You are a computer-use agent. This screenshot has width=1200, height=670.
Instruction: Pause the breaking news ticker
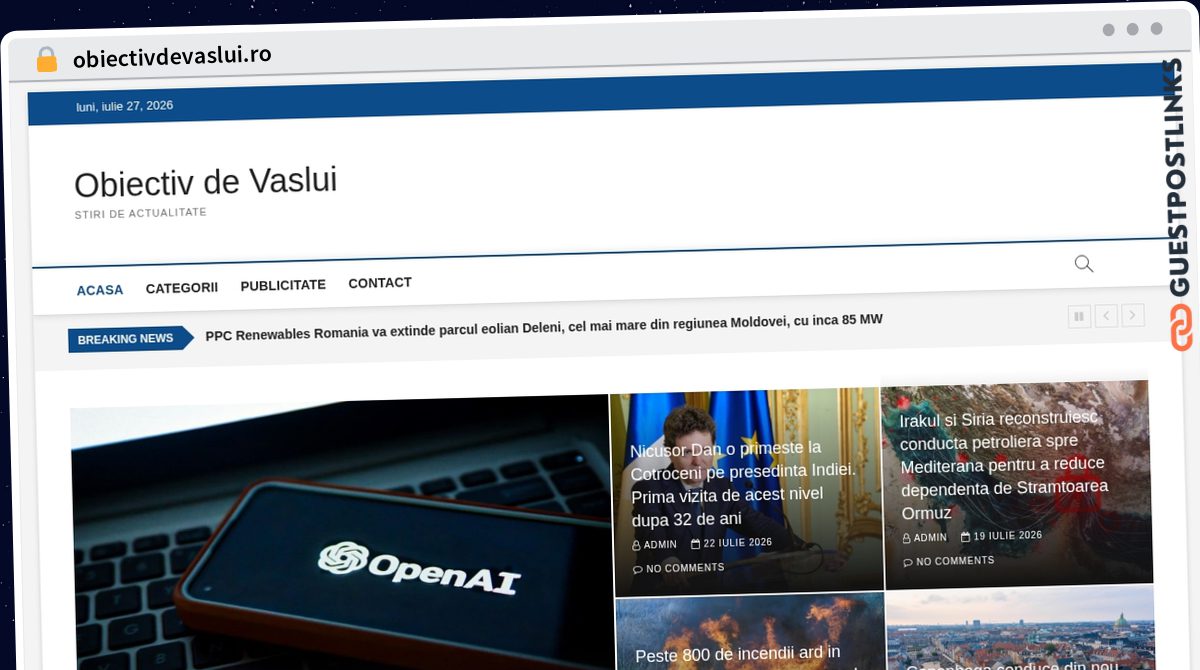pos(1079,316)
